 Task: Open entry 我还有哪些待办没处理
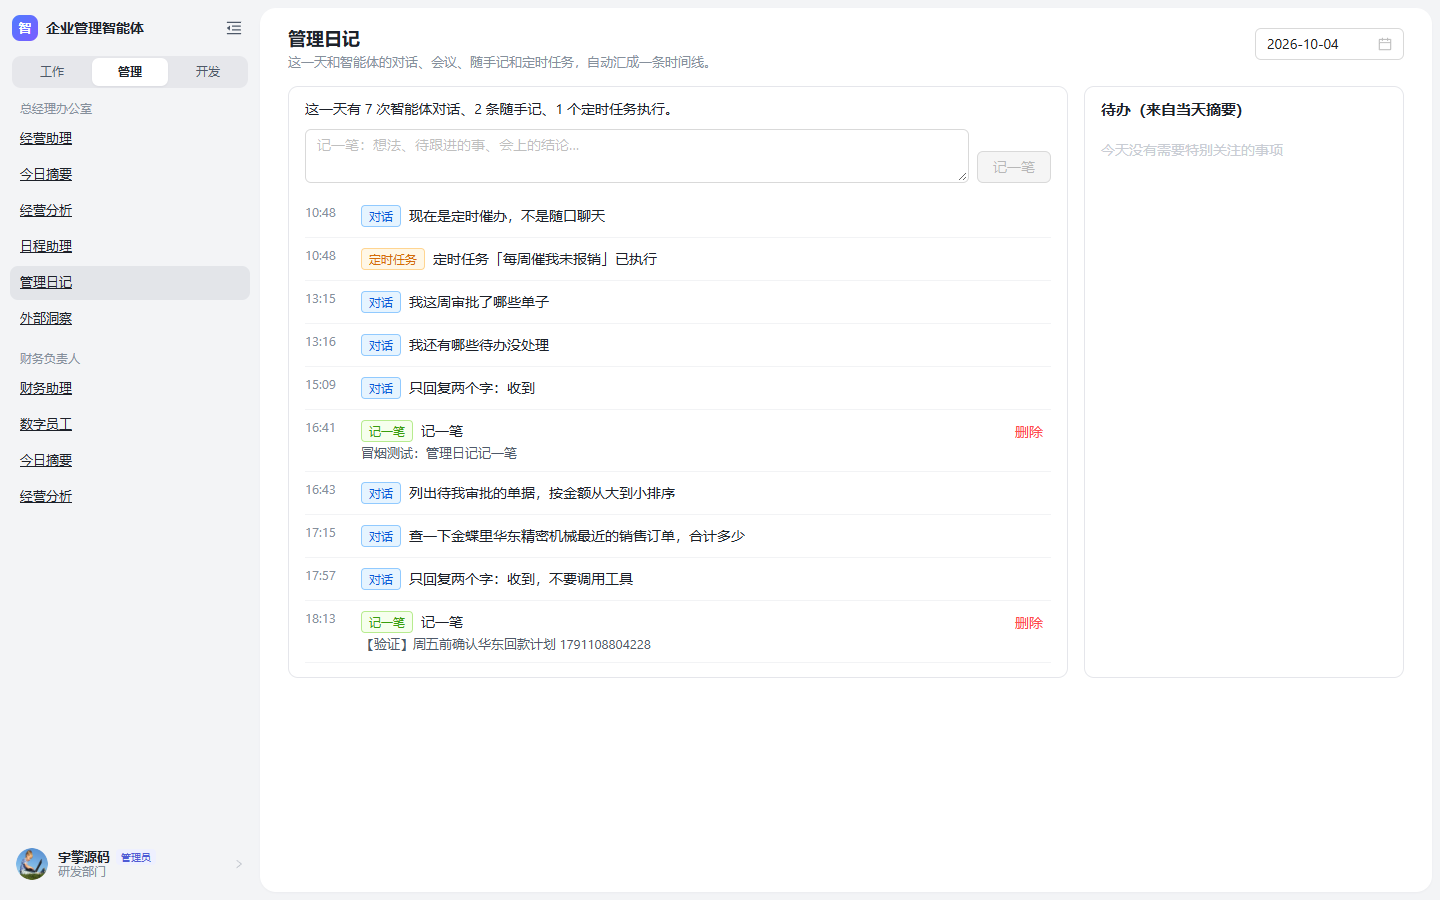pos(479,345)
